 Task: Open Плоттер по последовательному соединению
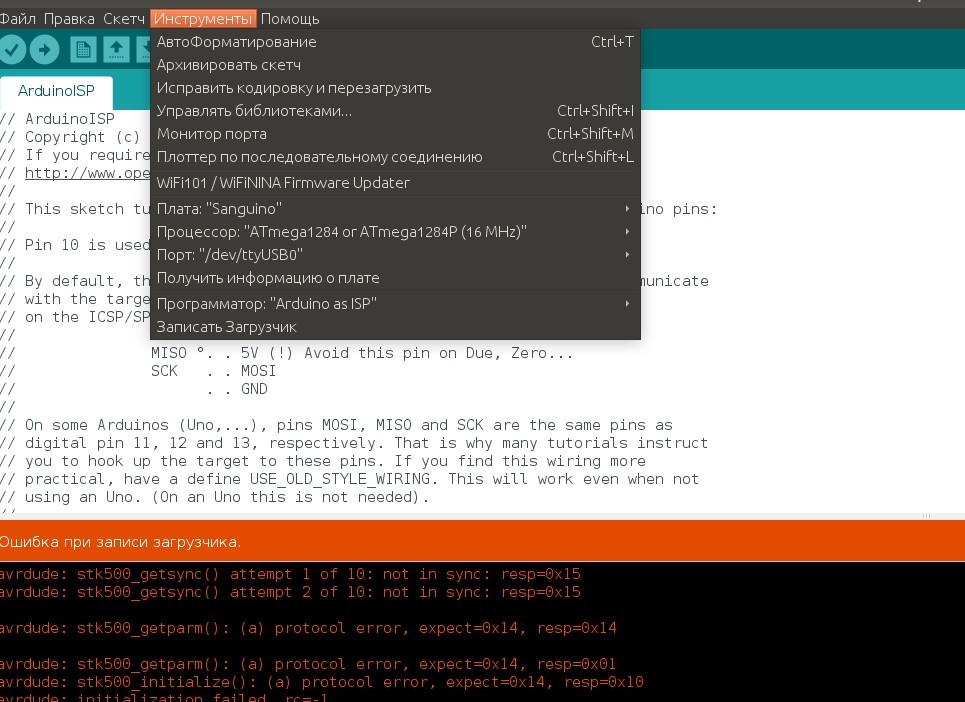pos(395,157)
